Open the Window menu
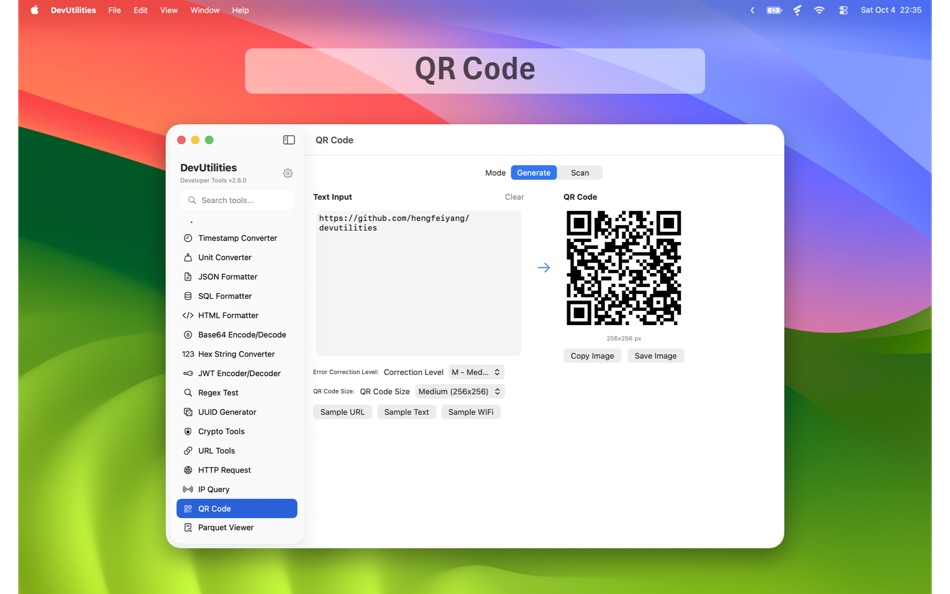950x594 pixels. (x=204, y=10)
